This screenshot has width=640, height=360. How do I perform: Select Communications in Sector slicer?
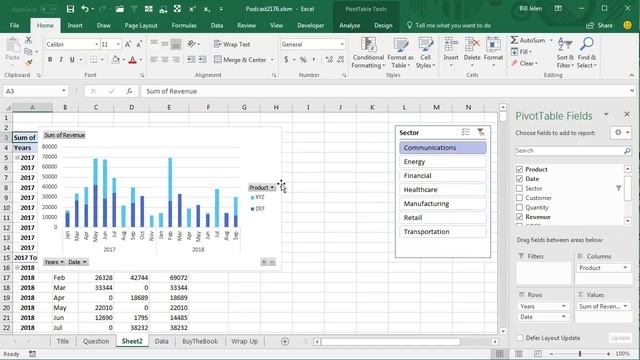point(443,148)
